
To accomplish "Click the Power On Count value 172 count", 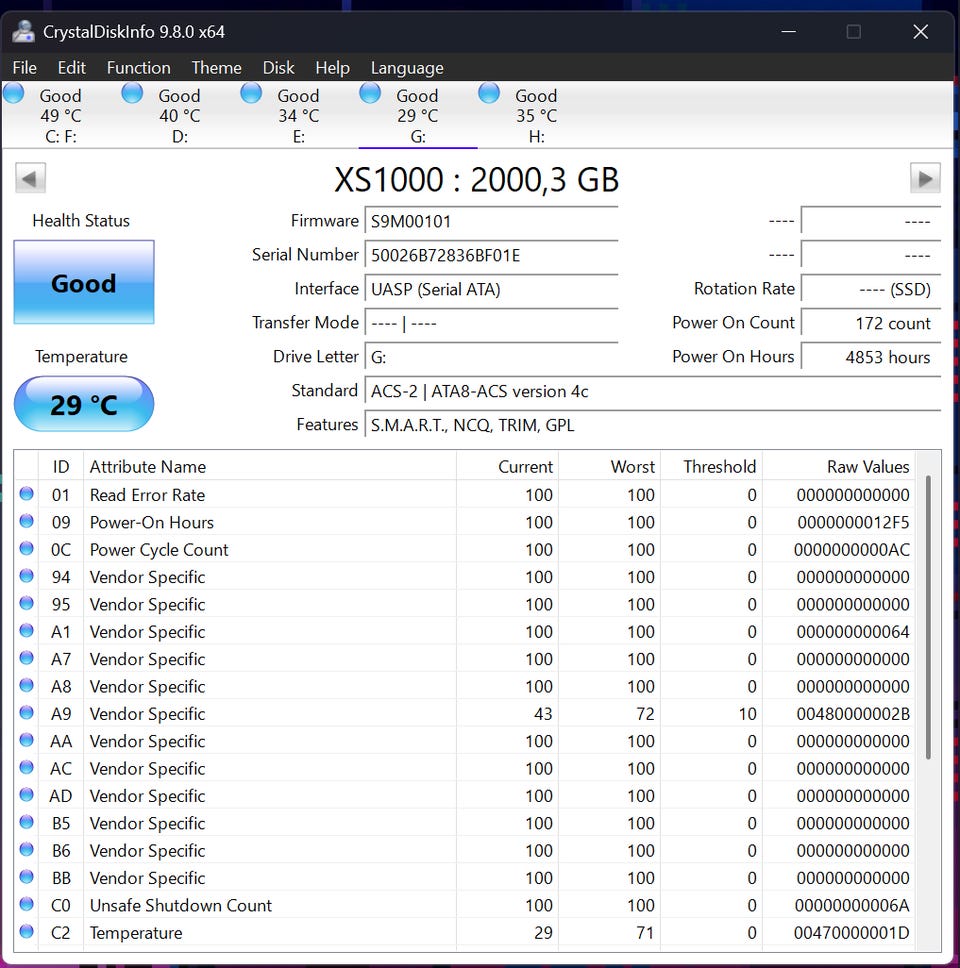I will point(871,323).
